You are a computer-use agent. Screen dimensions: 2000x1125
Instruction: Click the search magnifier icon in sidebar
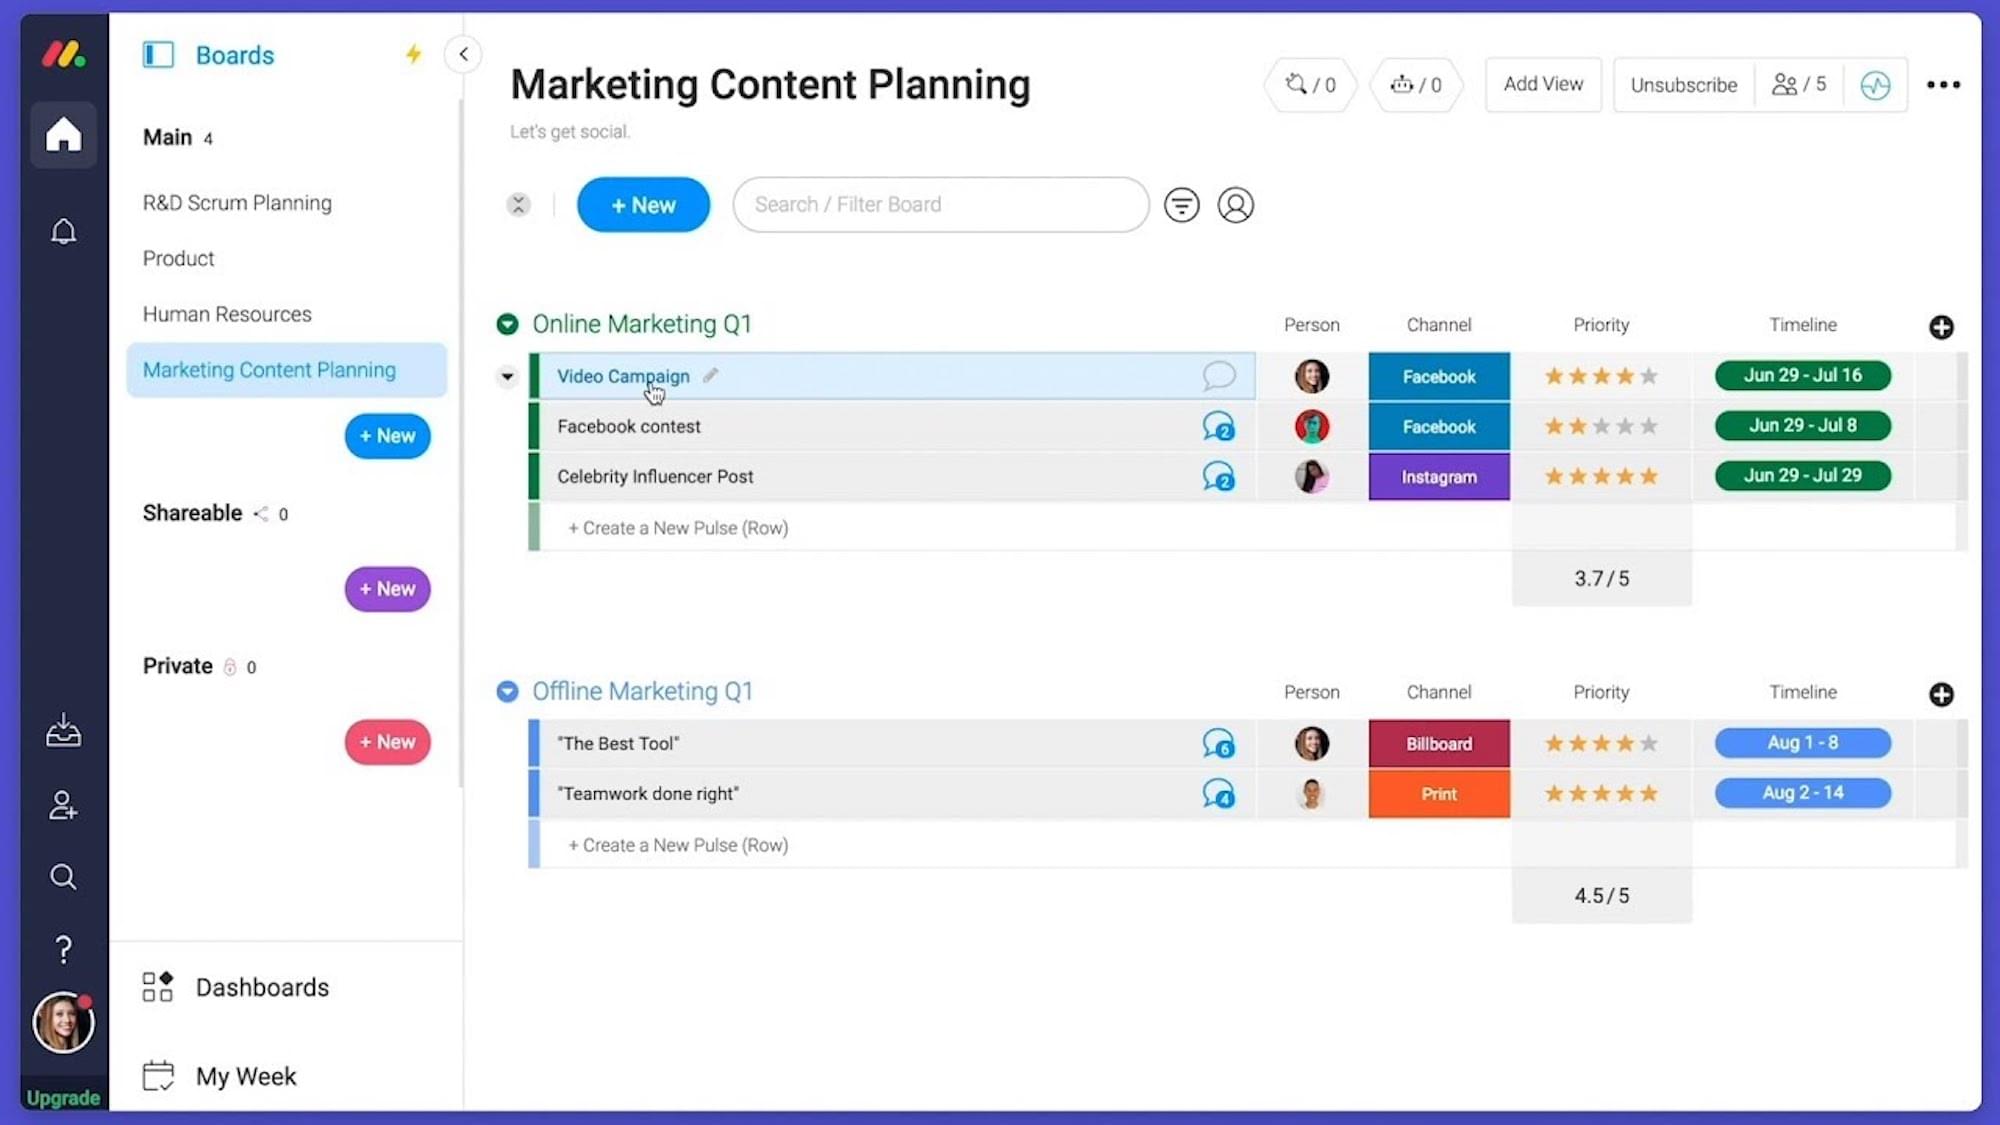[62, 876]
